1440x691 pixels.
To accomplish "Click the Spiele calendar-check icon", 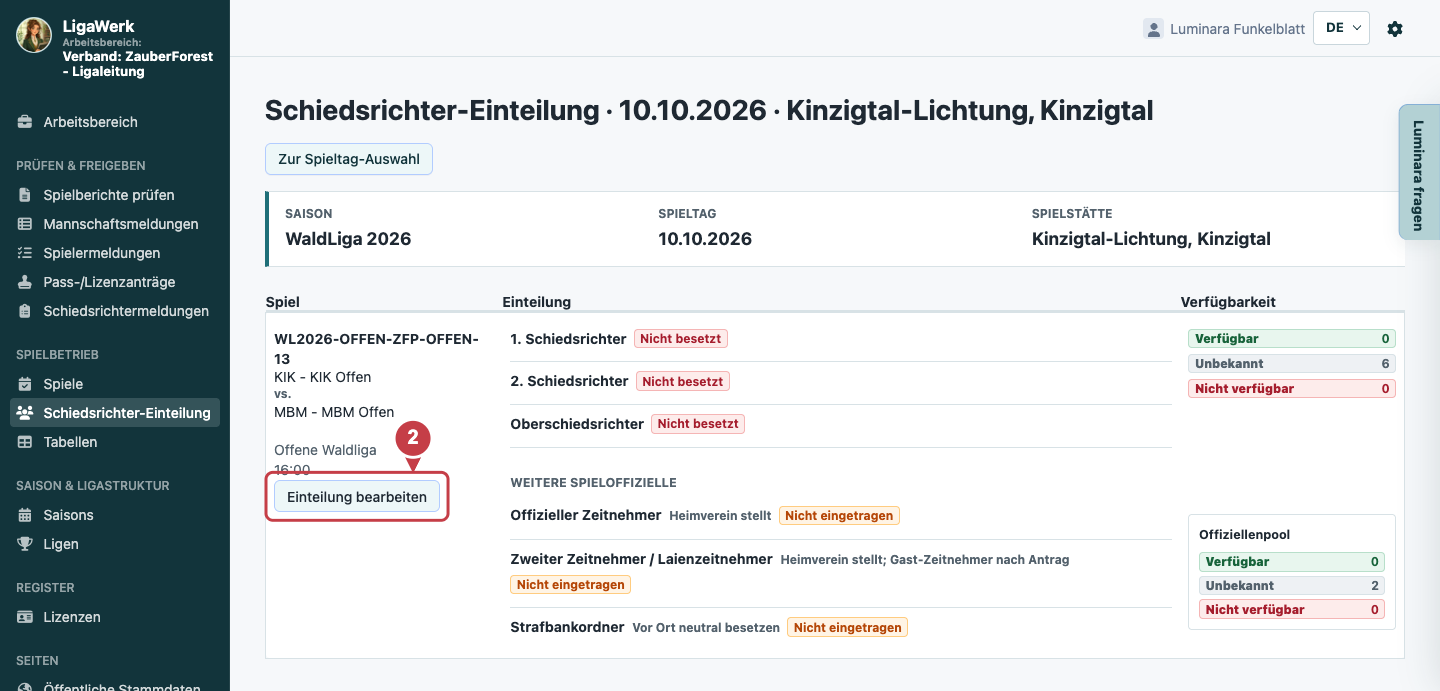I will [x=25, y=384].
